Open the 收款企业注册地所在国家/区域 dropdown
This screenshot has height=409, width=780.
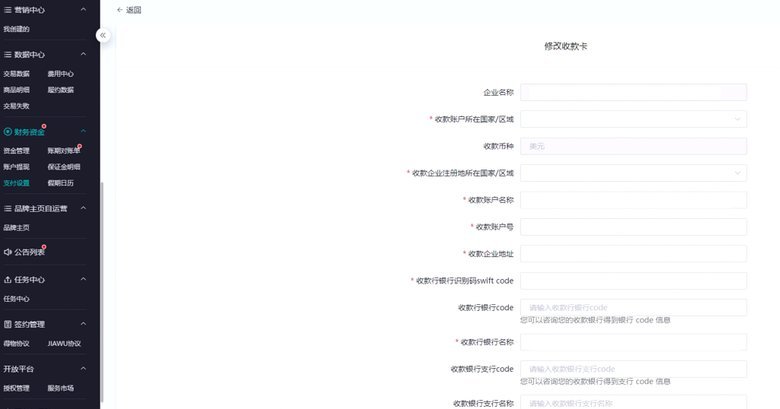click(633, 173)
